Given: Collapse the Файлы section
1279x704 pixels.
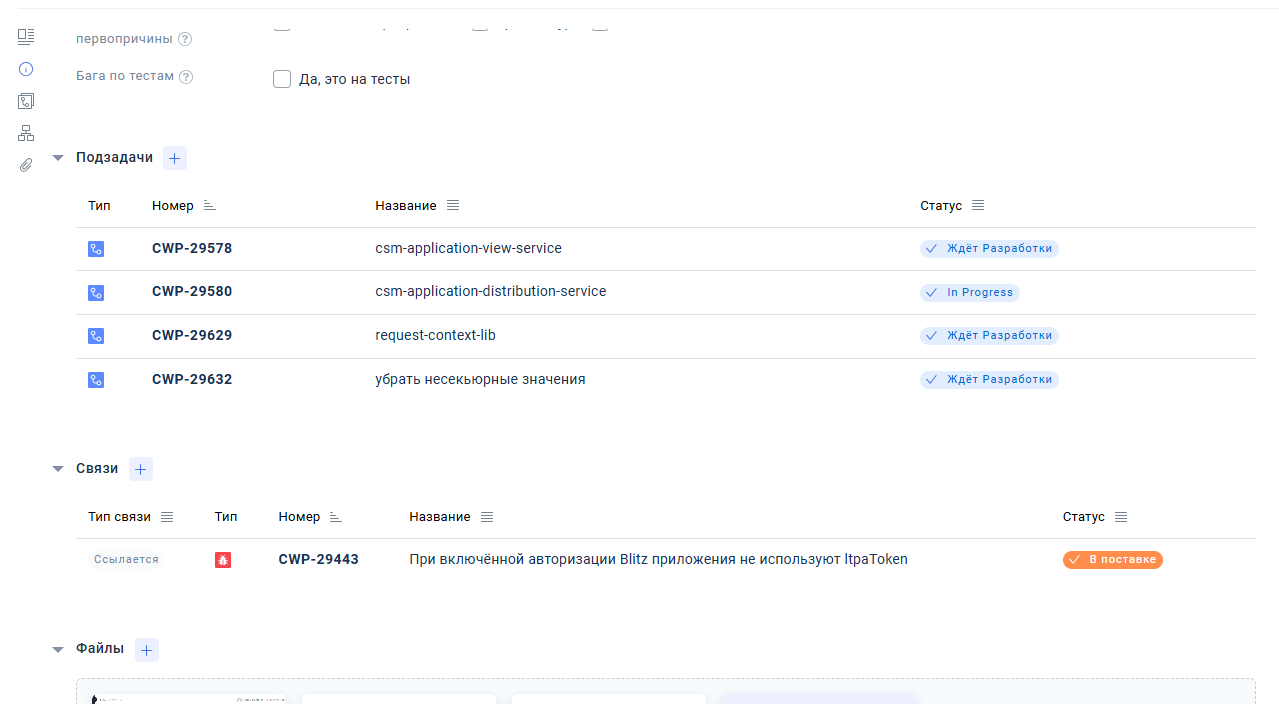Looking at the screenshot, I should [x=58, y=650].
